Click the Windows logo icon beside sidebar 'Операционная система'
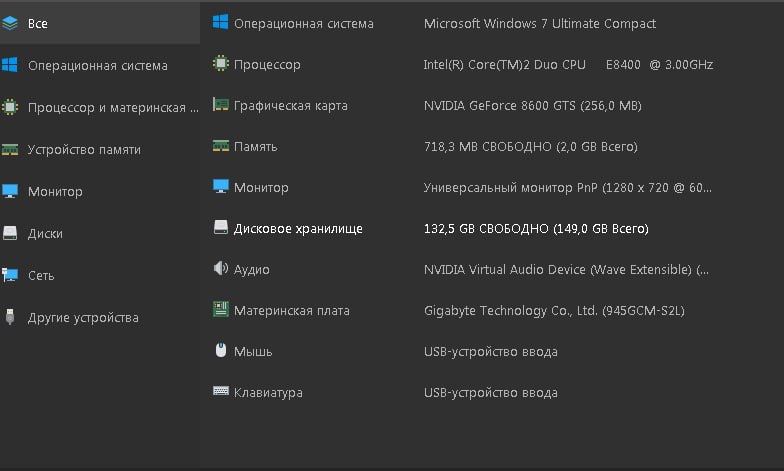The height and width of the screenshot is (471, 784). pos(10,65)
